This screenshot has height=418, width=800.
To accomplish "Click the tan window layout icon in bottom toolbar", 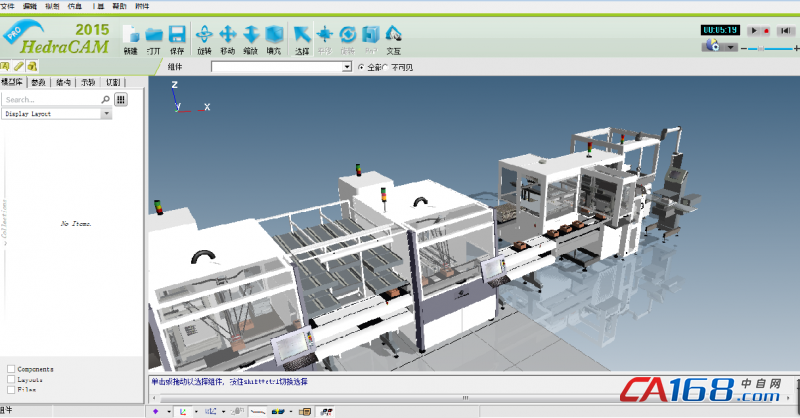I will pos(305,411).
